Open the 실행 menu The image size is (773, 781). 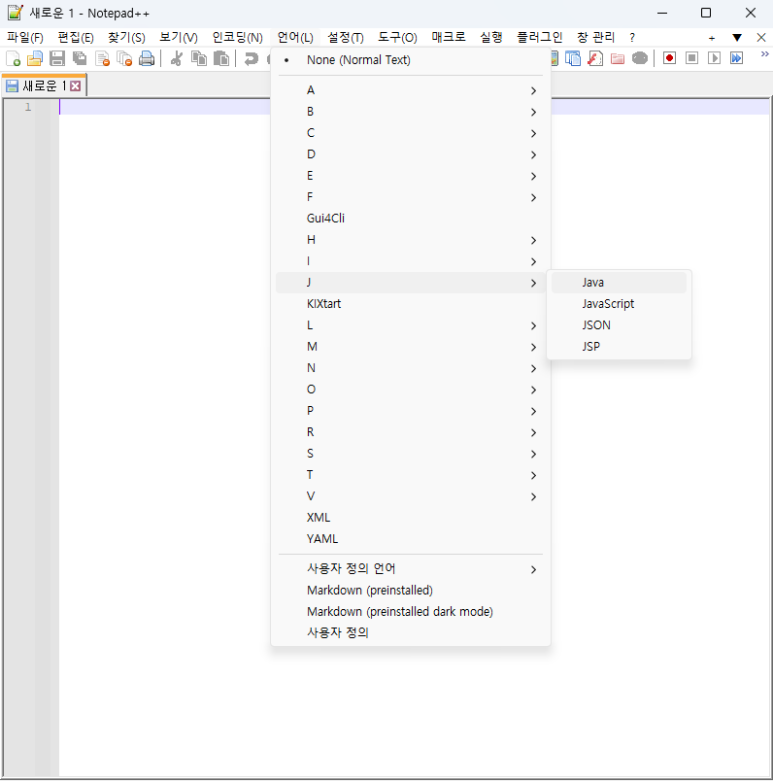(x=491, y=37)
